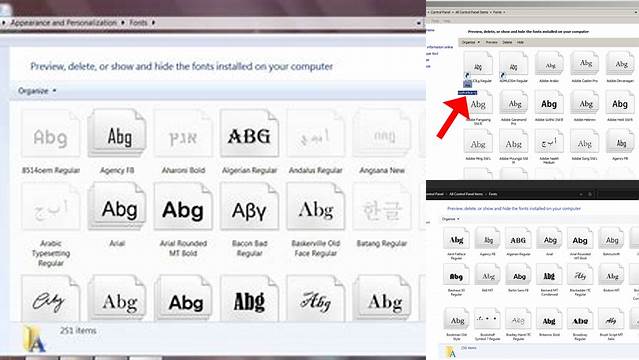
Task: Open Organize menu beside the Preview button
Action: pos(471,42)
